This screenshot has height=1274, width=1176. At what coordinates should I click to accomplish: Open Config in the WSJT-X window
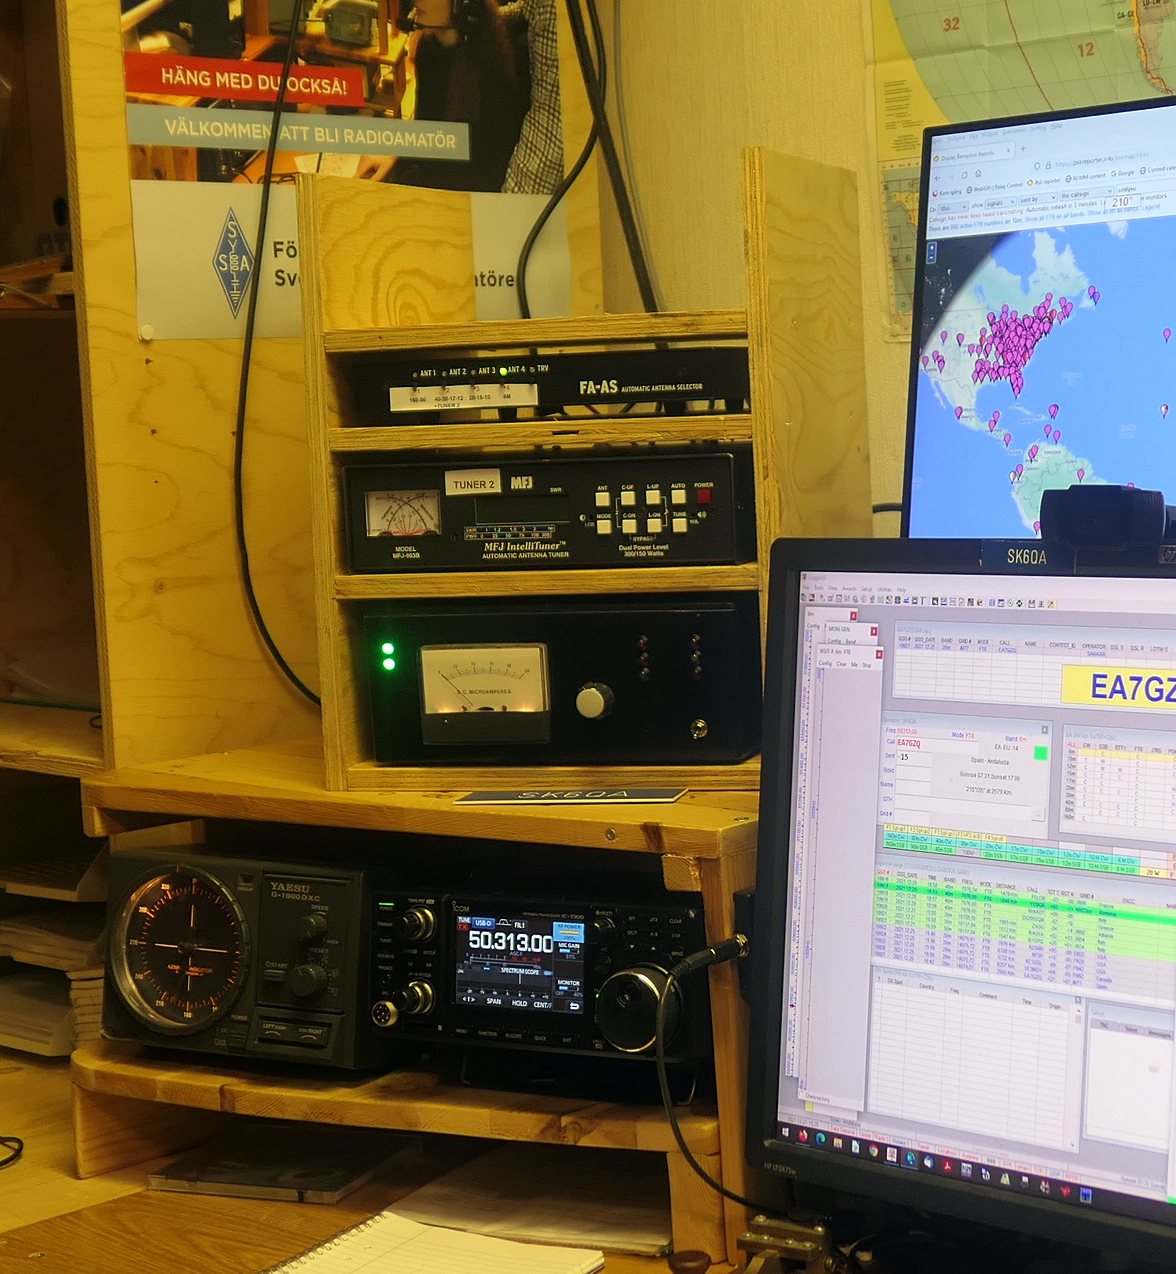pos(826,663)
